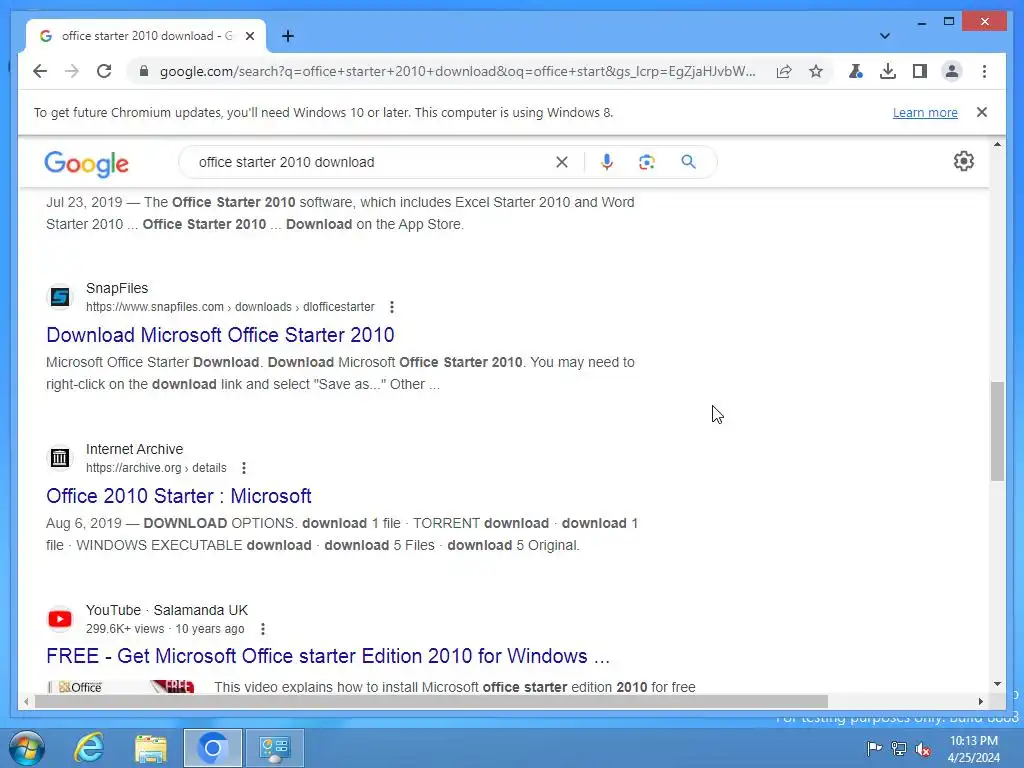This screenshot has width=1024, height=768.
Task: Open Chrome Labs flask icon
Action: point(856,71)
